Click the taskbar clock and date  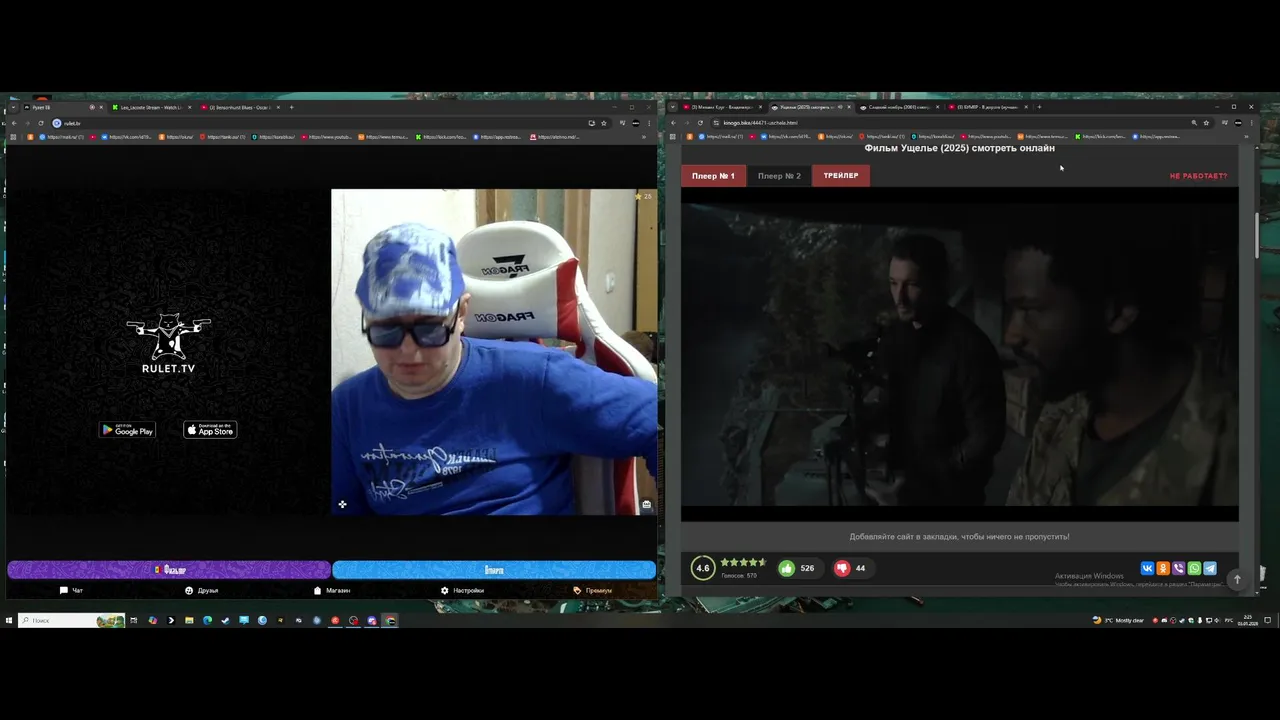1248,620
